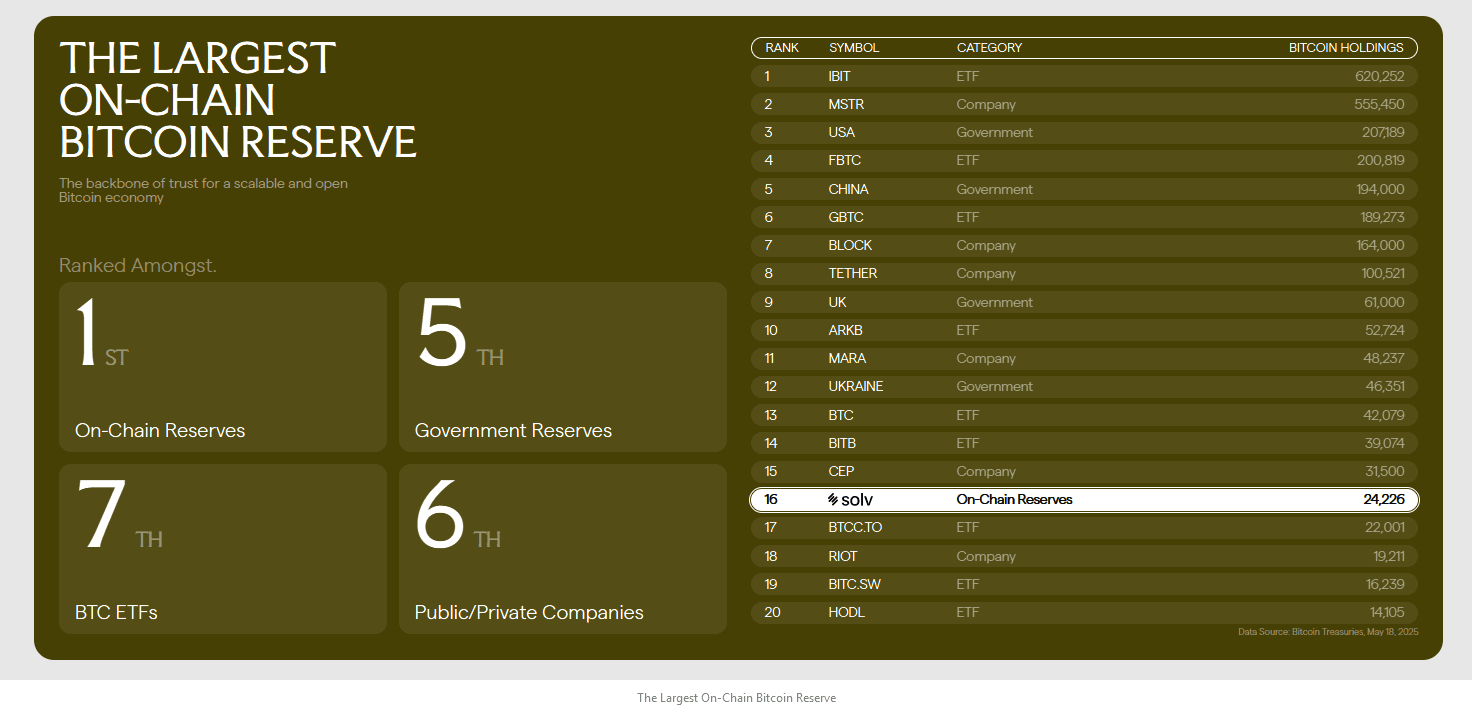Viewport: 1472px width, 715px height.
Task: Click the image caption below the graphic
Action: tap(736, 698)
